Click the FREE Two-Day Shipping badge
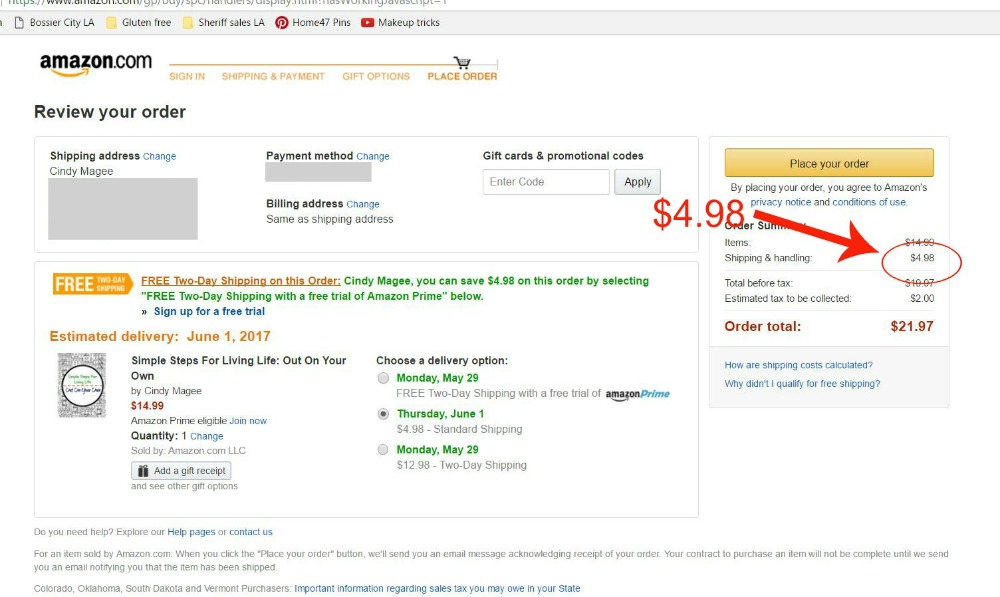 (92, 283)
